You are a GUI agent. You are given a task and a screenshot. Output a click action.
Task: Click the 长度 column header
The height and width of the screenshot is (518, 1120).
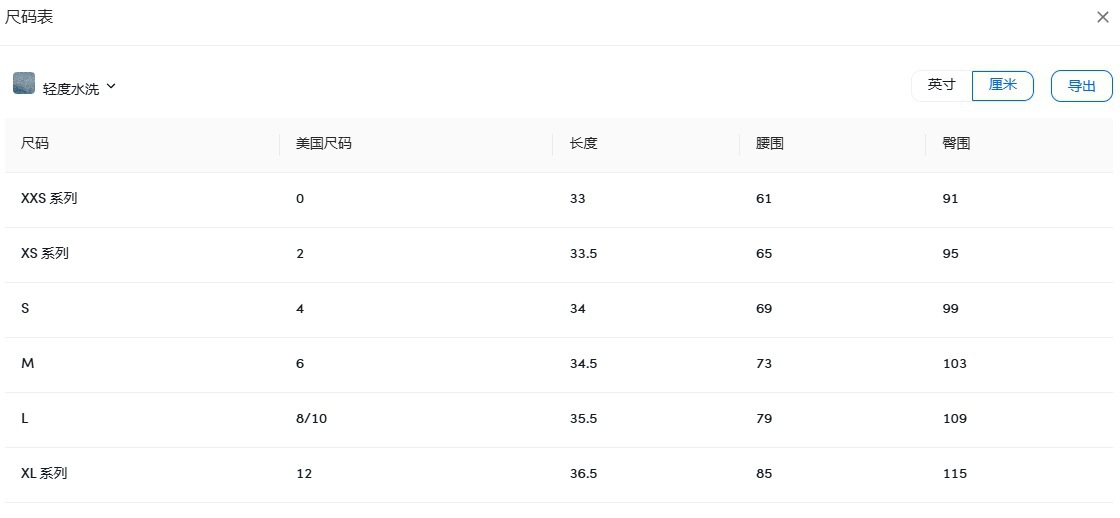(x=583, y=143)
